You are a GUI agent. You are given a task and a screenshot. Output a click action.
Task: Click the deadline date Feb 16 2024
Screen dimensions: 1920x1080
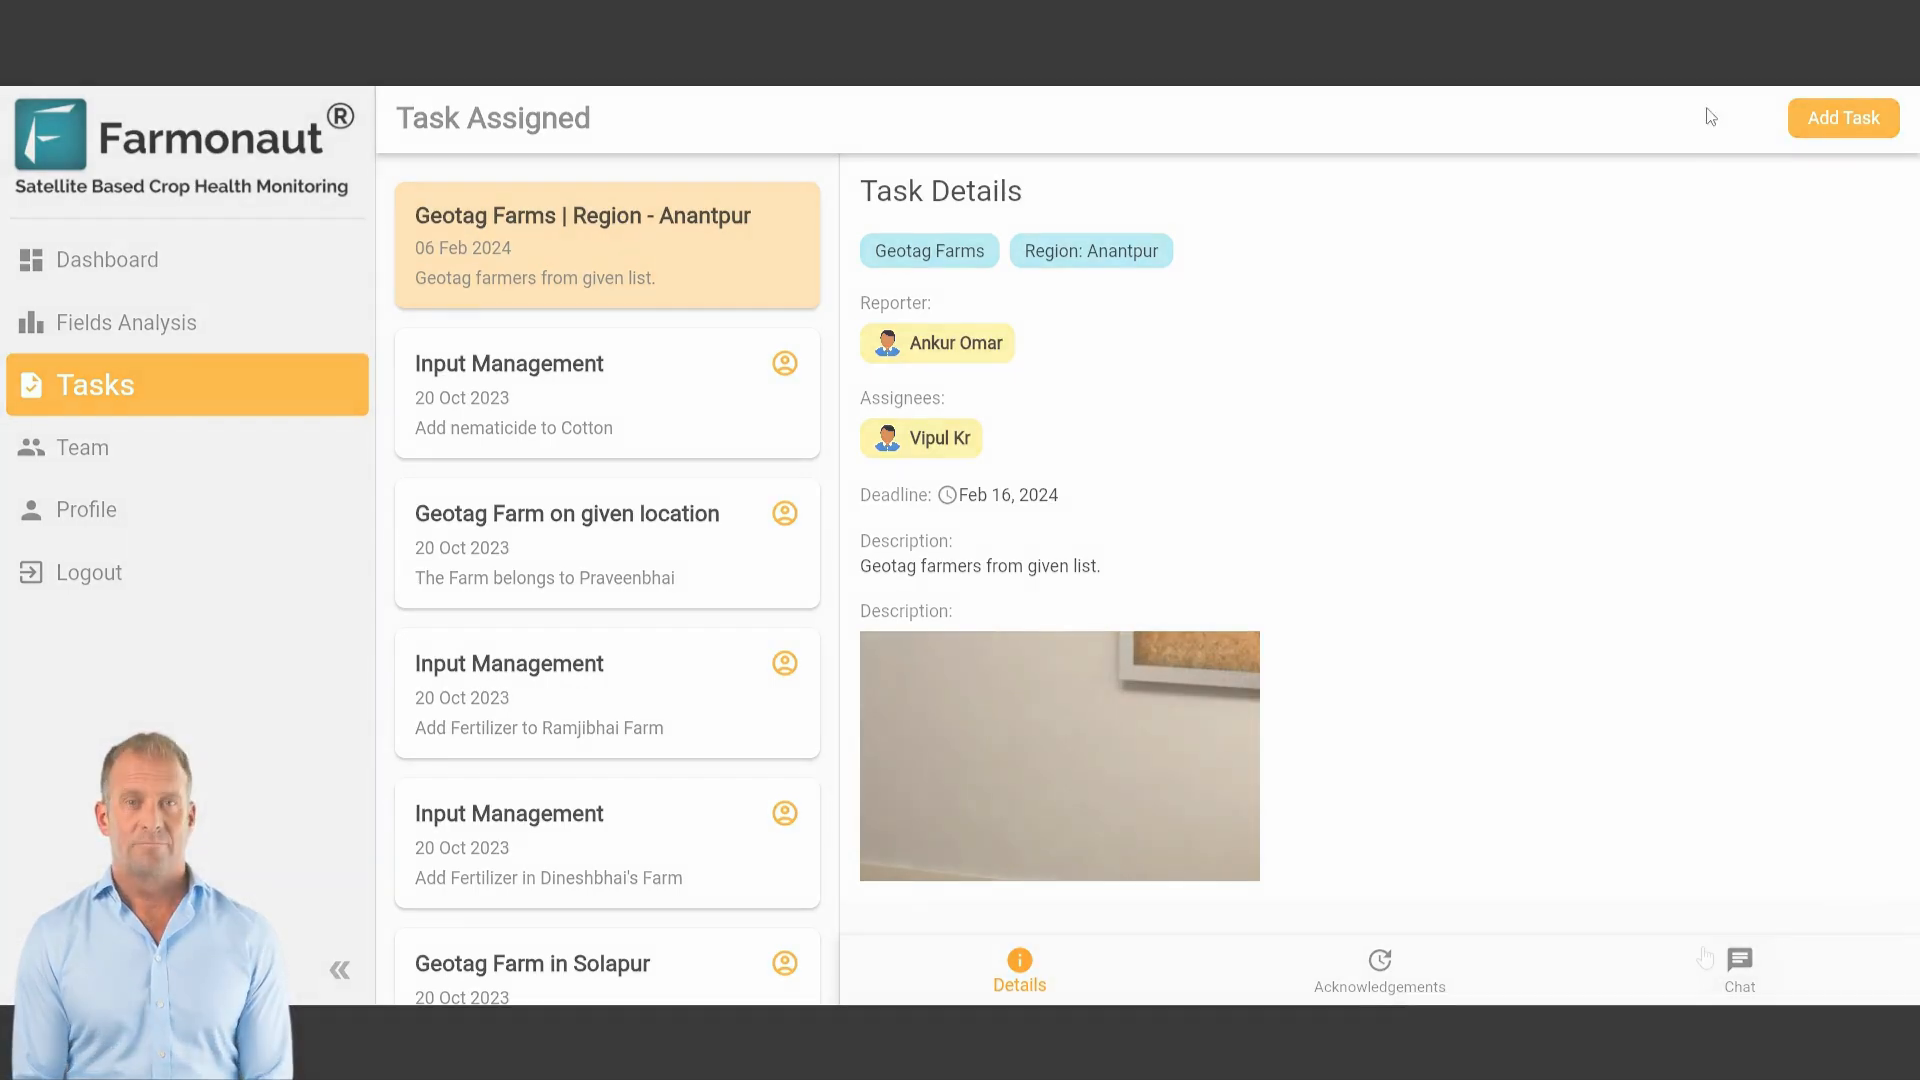tap(1007, 495)
